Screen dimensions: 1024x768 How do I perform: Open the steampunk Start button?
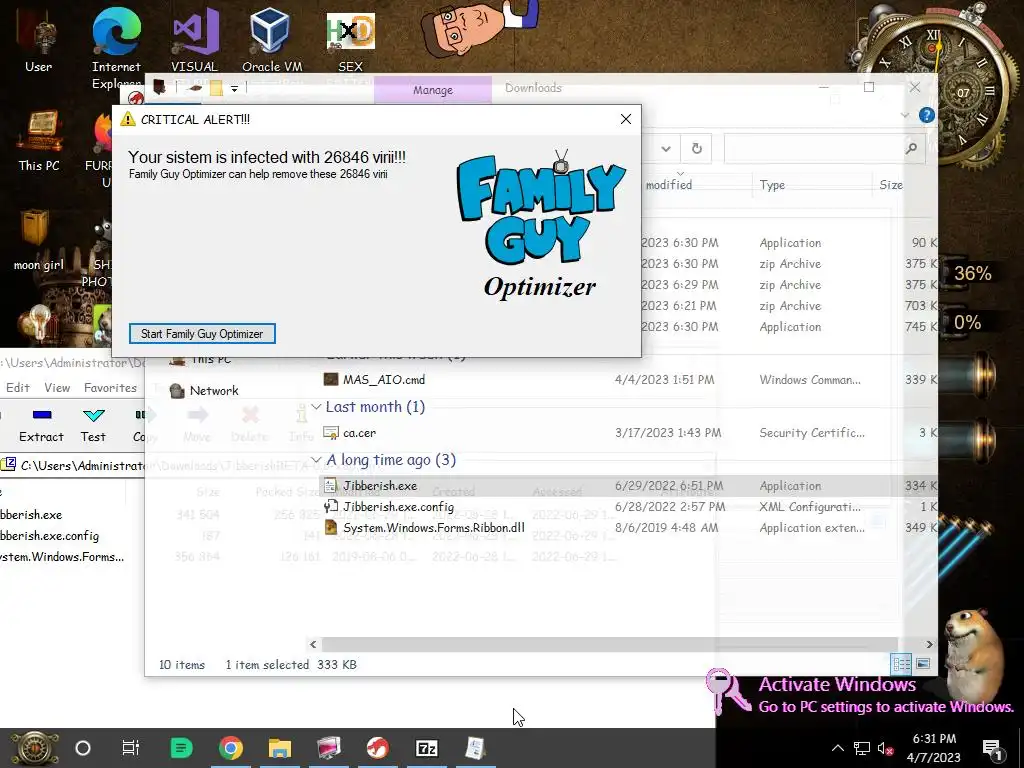[x=35, y=748]
